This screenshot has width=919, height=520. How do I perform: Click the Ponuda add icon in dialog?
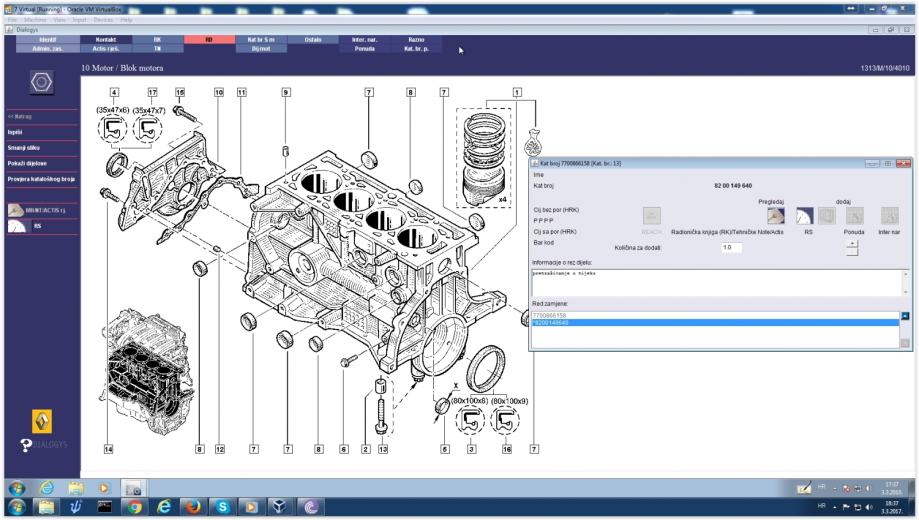pos(854,214)
